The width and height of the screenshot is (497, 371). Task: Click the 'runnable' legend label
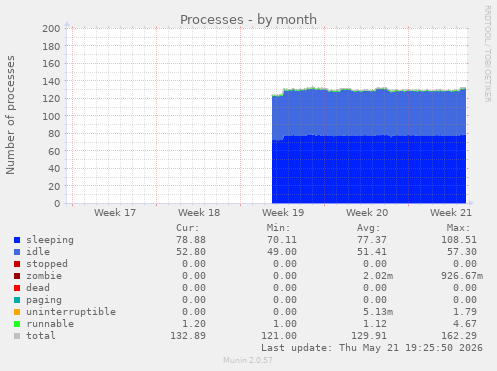tap(50, 324)
